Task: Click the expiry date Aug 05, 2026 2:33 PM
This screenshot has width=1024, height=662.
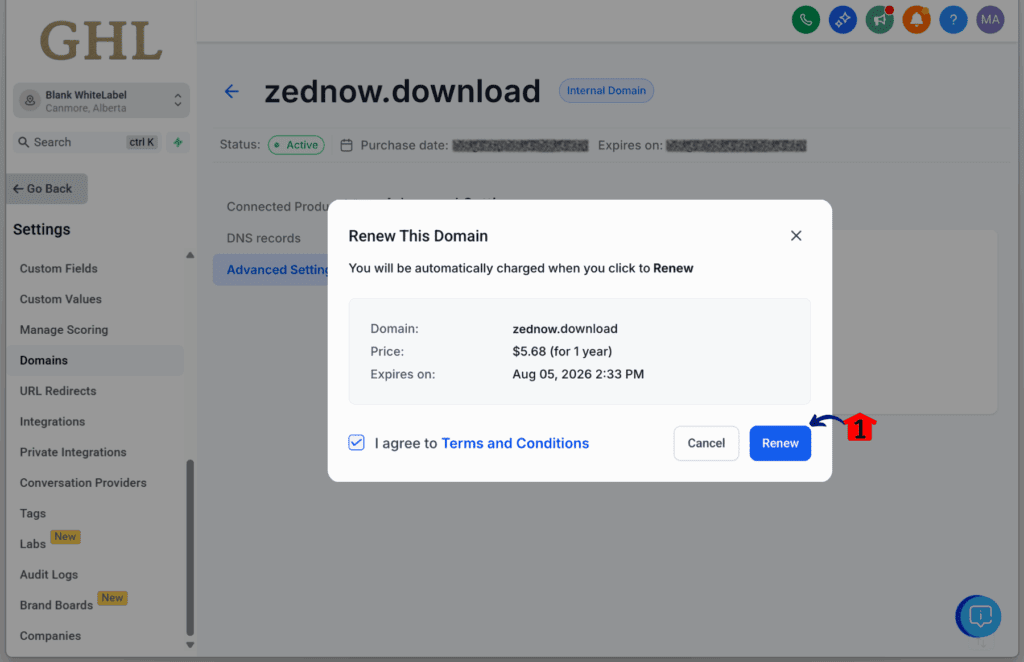Action: (x=578, y=375)
